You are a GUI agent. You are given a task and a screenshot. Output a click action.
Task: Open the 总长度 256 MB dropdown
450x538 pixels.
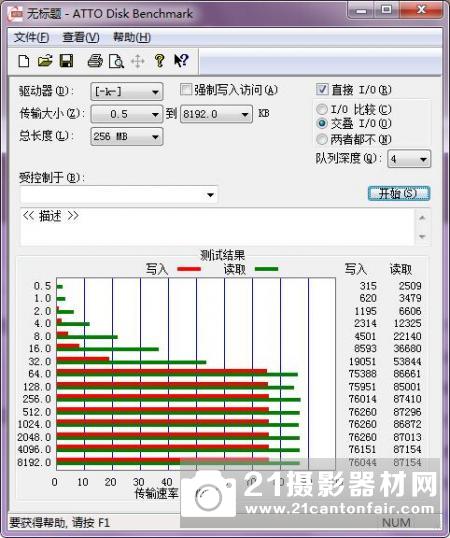[x=127, y=137]
